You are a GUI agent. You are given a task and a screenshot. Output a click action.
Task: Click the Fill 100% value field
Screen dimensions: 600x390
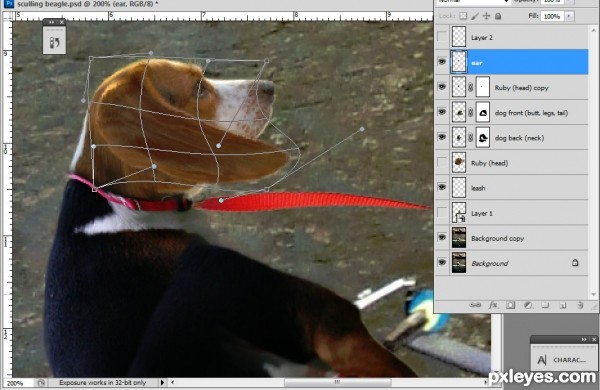552,16
